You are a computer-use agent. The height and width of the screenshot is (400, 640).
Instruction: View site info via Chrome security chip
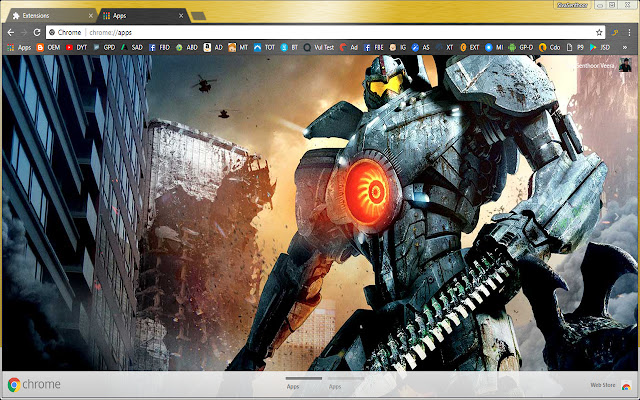pos(65,32)
